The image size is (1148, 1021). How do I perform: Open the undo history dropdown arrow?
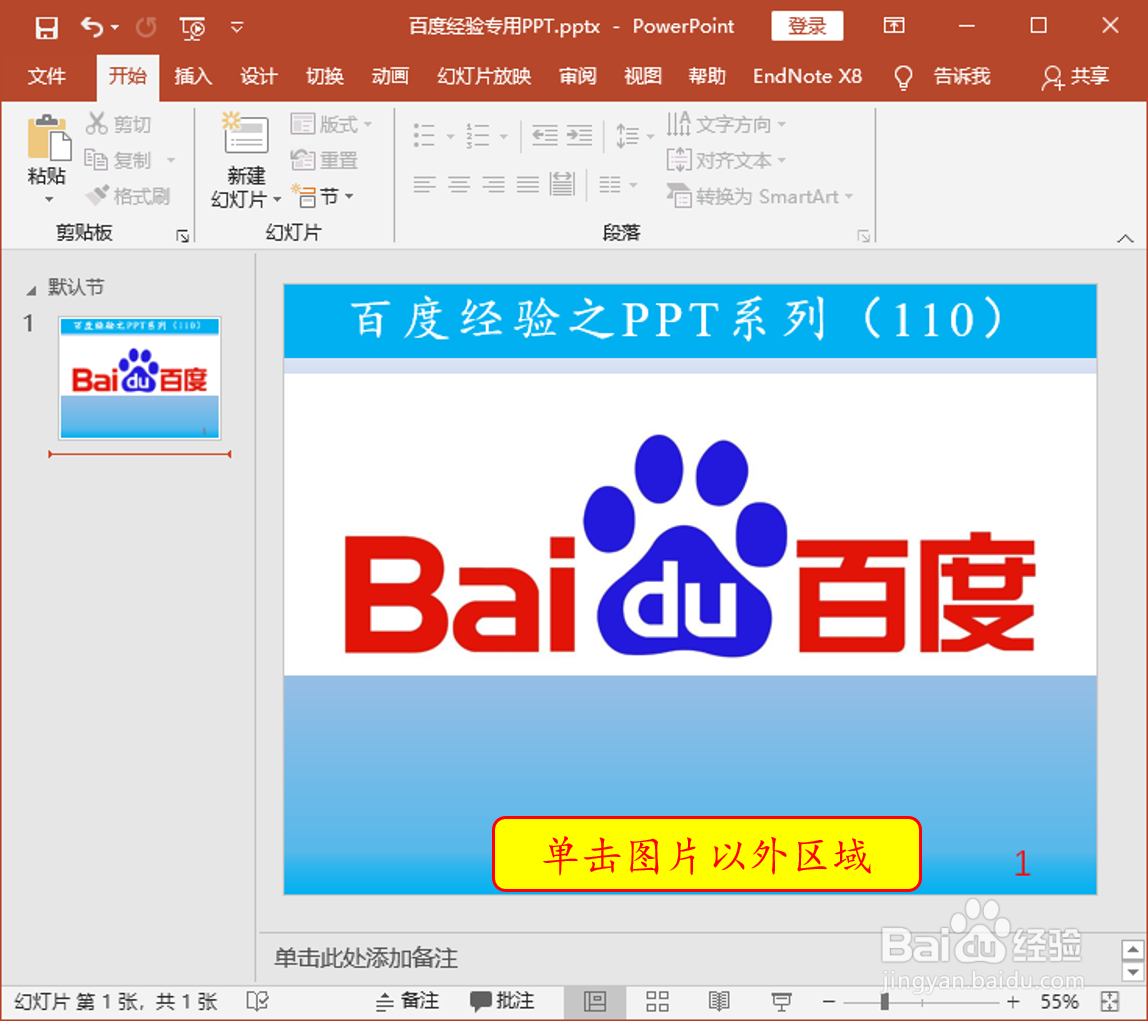(x=115, y=28)
